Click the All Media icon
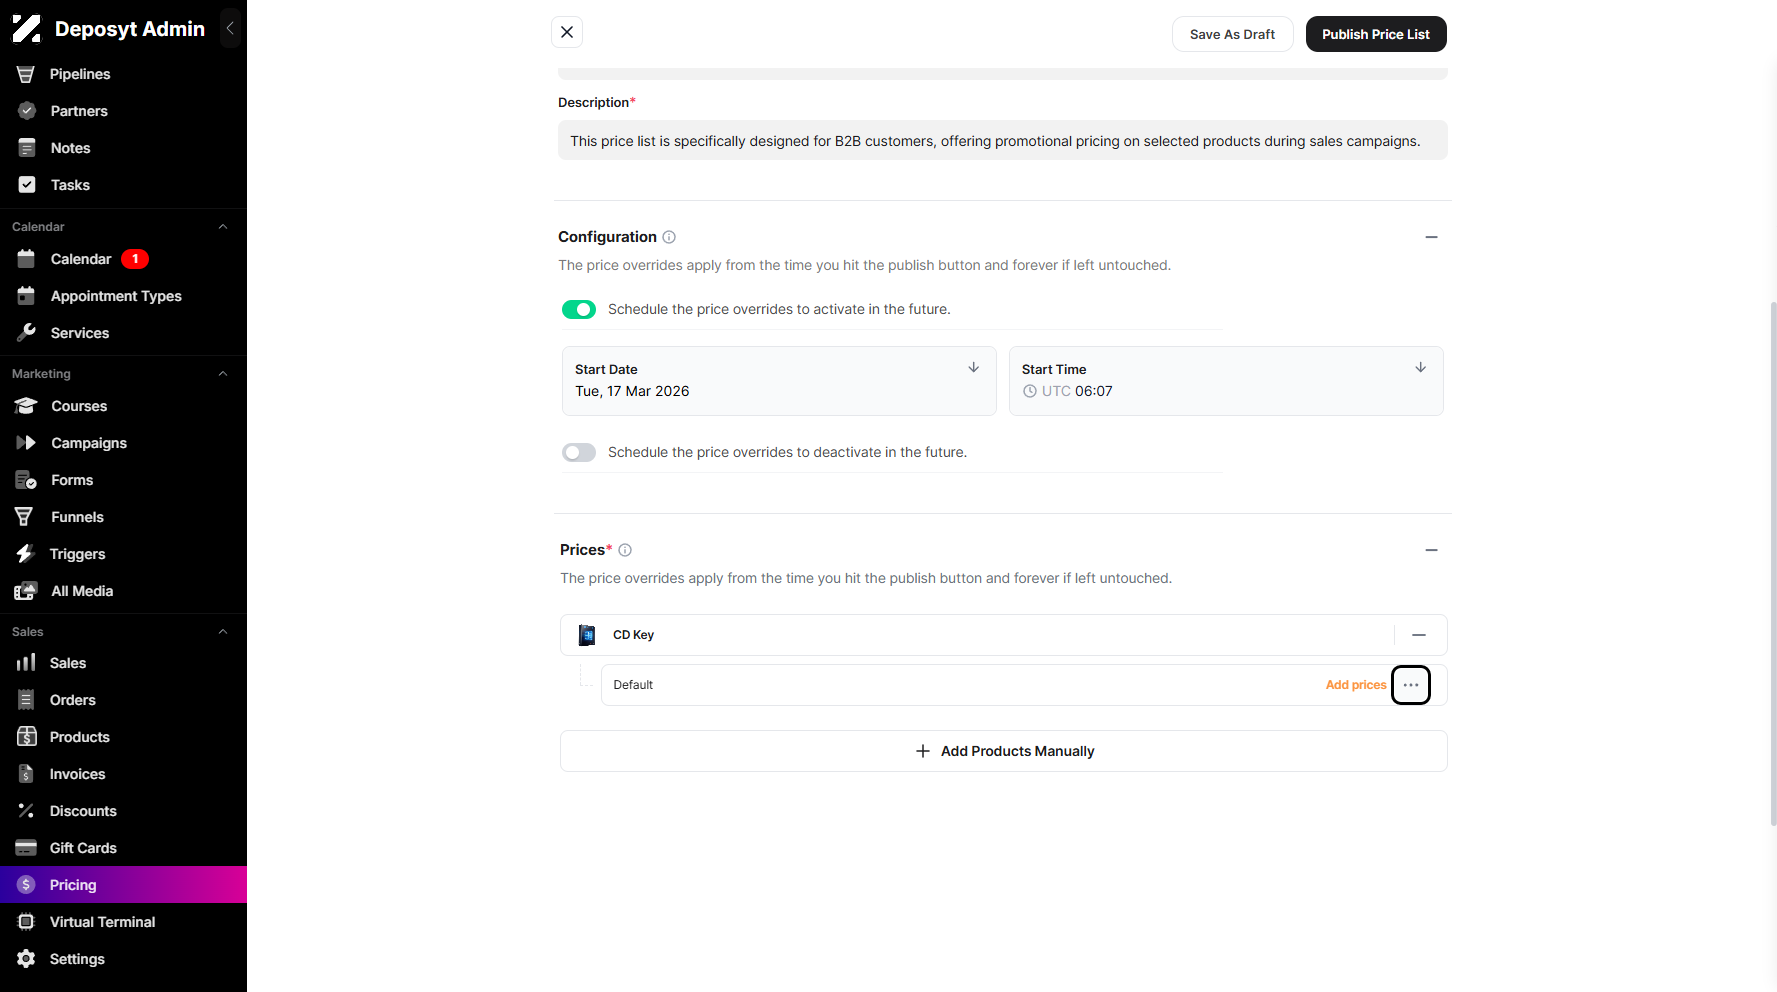 pos(26,591)
